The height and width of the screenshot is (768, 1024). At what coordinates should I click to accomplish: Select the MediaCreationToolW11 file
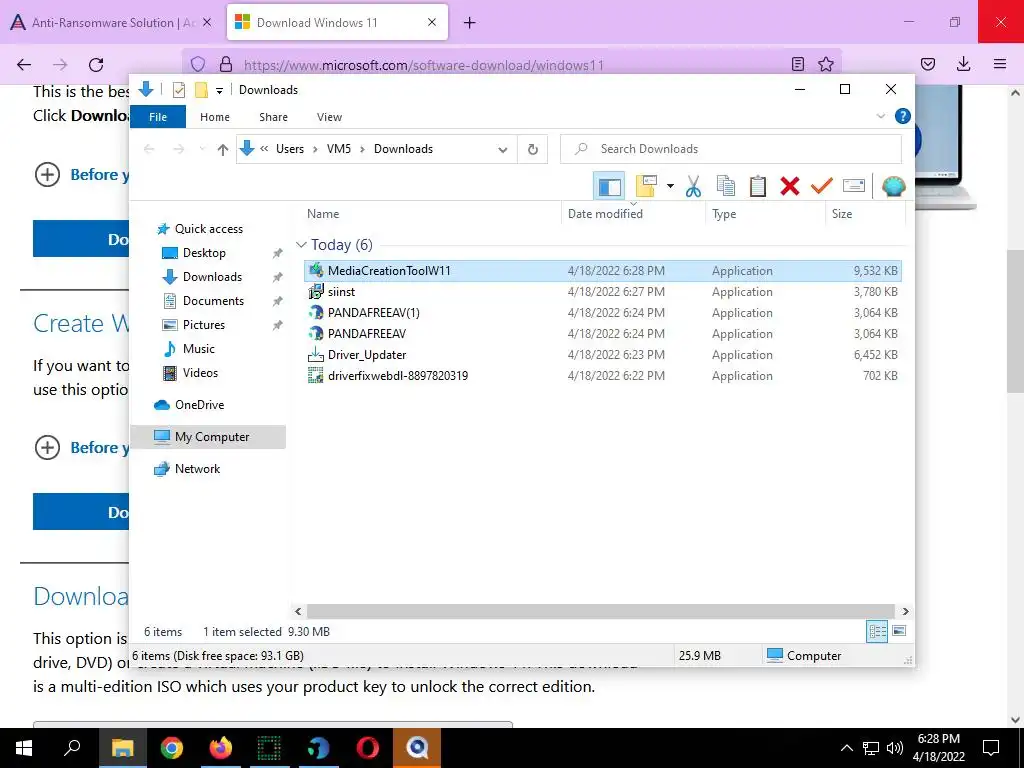tap(602, 271)
